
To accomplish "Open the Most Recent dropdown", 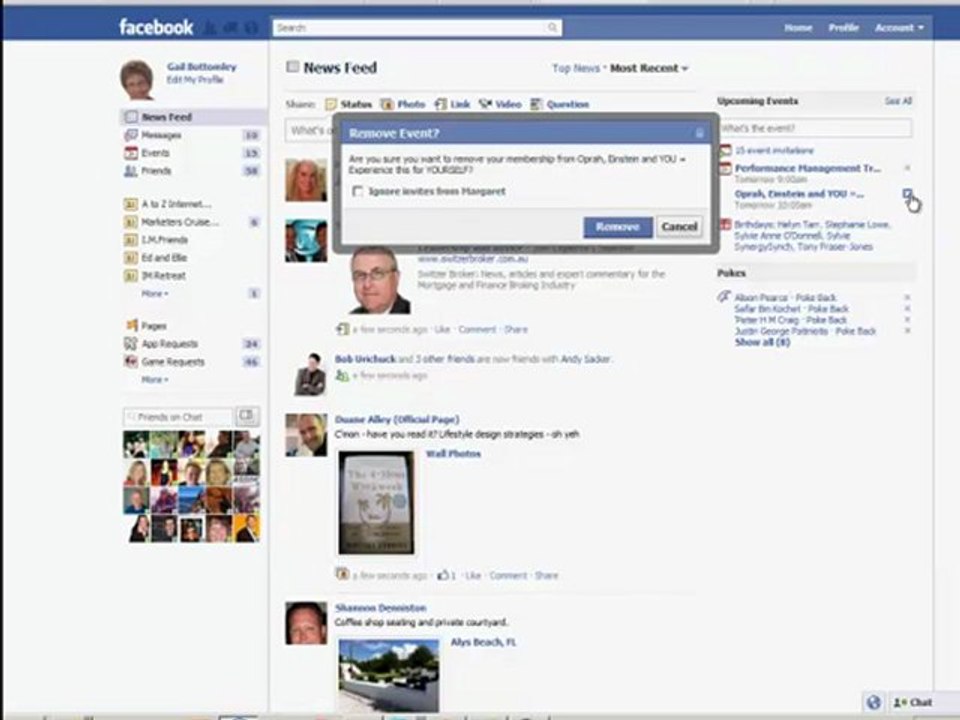I will [x=649, y=68].
